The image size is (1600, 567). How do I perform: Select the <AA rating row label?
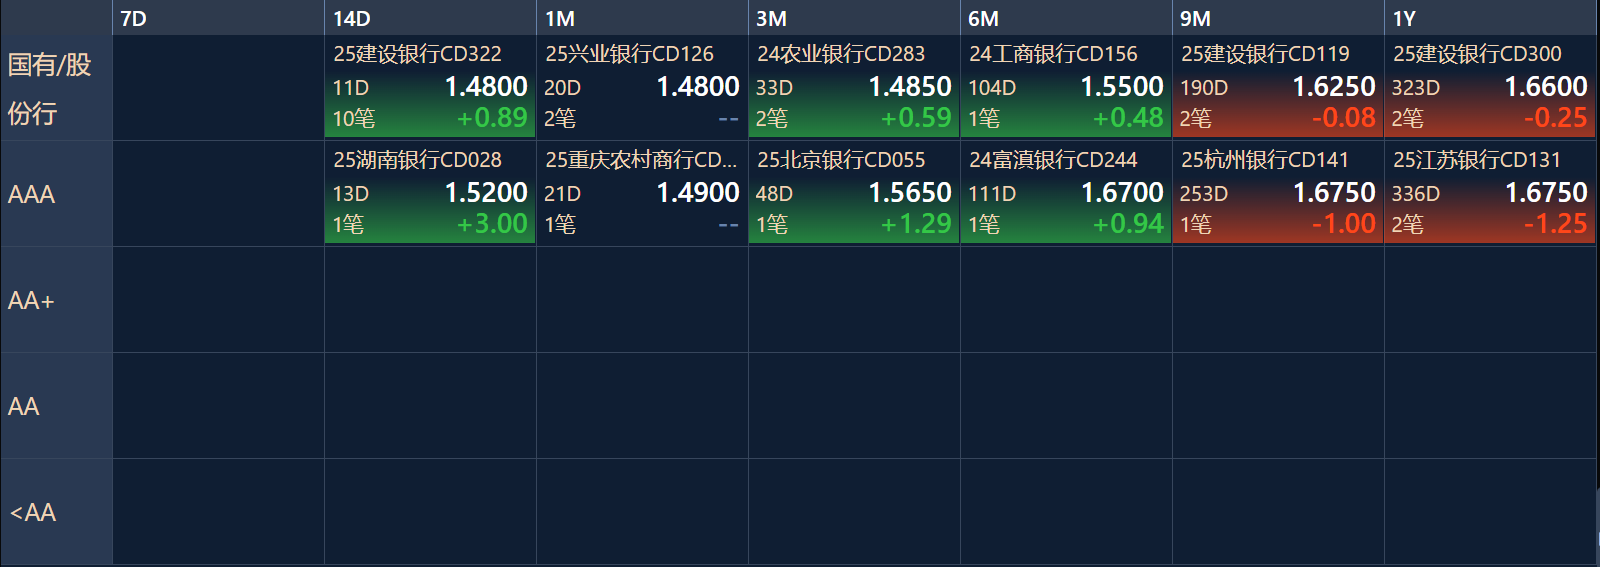point(56,512)
